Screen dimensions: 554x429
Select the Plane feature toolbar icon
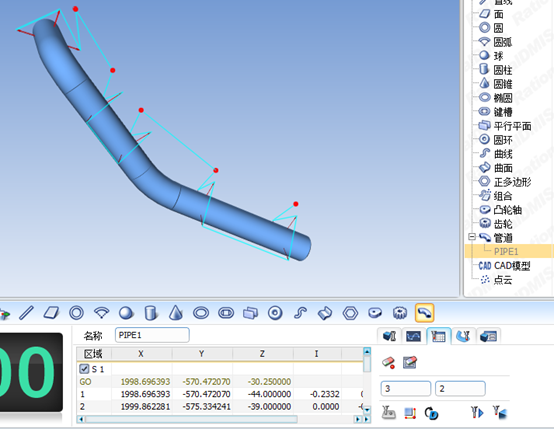51,313
